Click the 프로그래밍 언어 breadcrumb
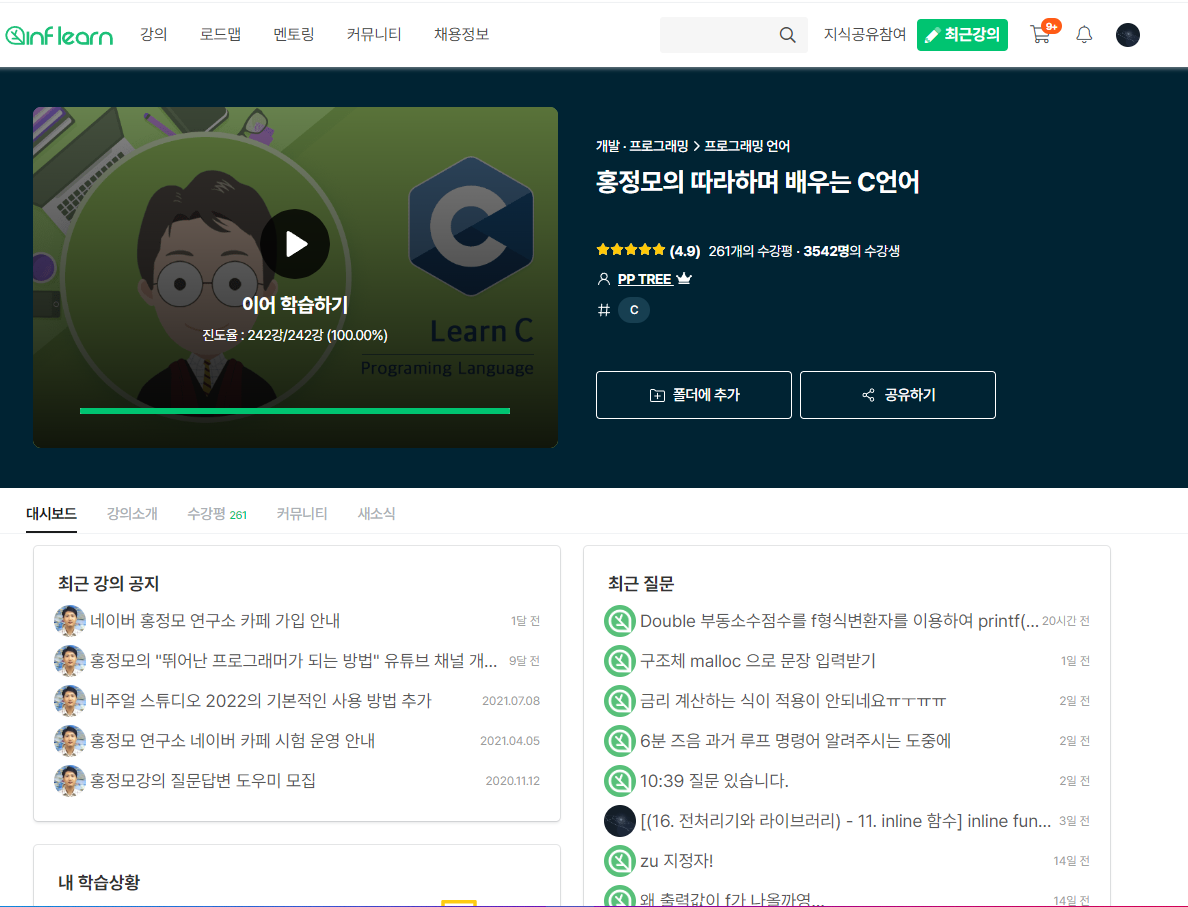The image size is (1188, 907). click(x=747, y=145)
